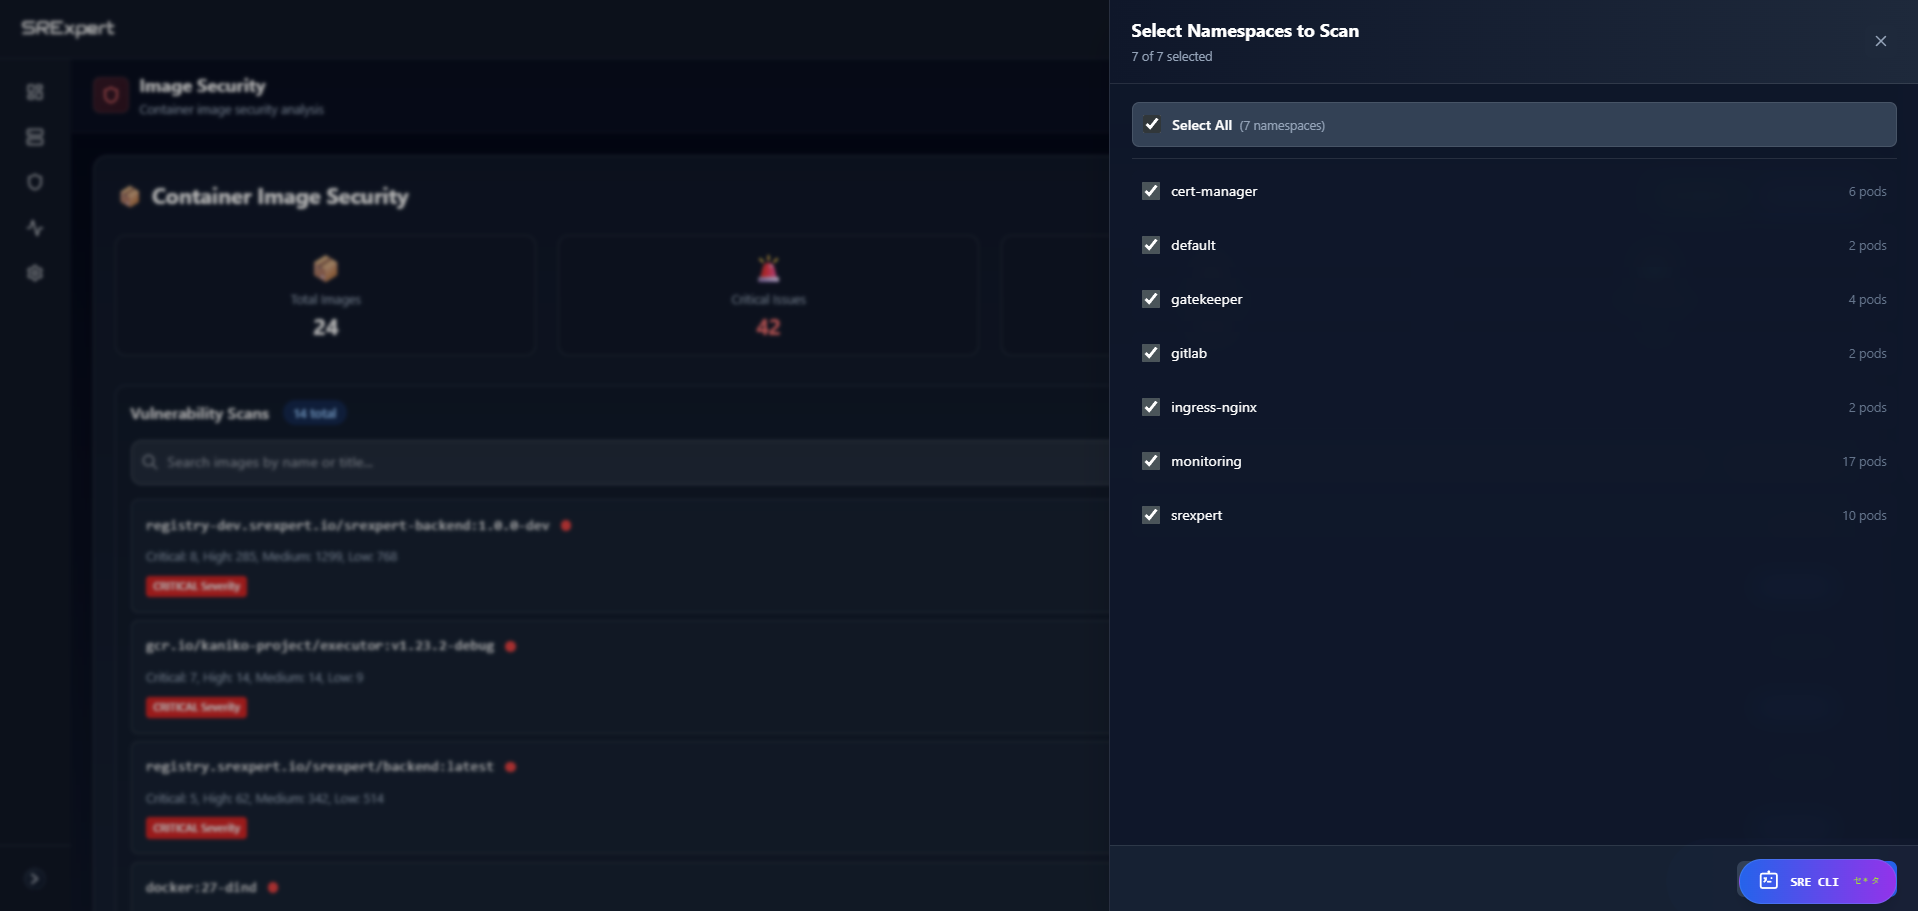Screen dimensions: 1918x911
Task: Click the SRE CLI robot icon
Action: click(x=1768, y=880)
